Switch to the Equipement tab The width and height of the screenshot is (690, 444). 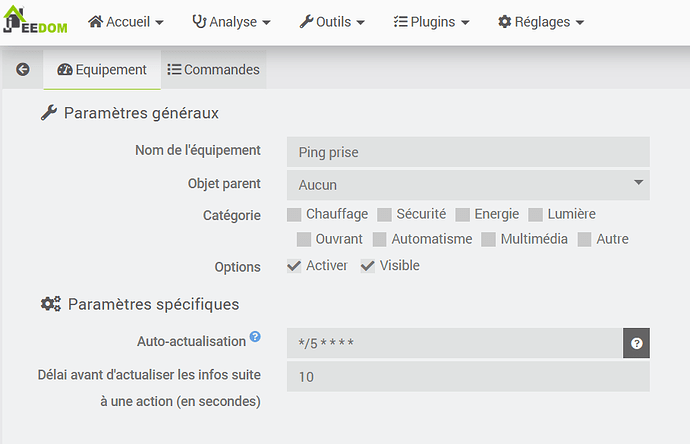pos(102,70)
